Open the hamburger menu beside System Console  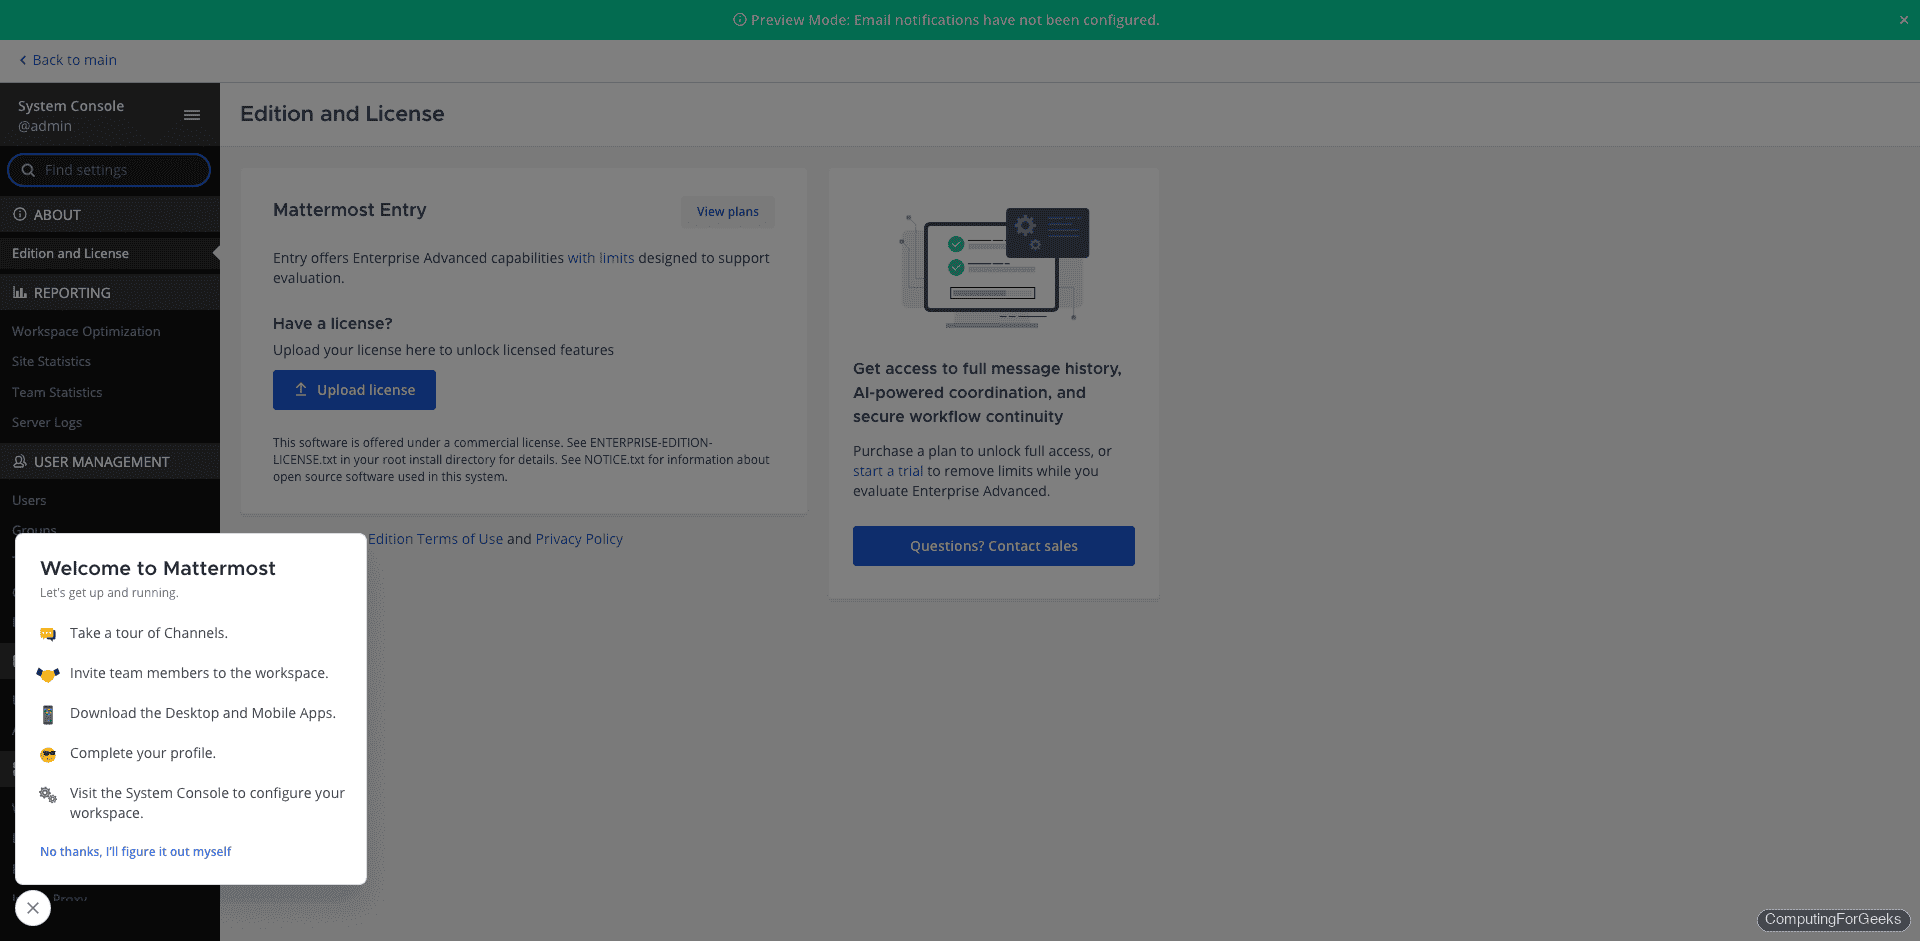[192, 115]
